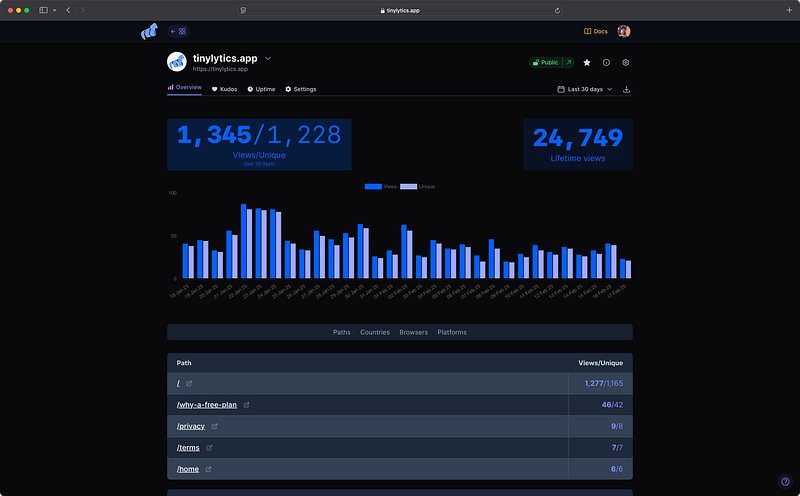This screenshot has width=800, height=496.
Task: Open site settings gear icon
Action: (626, 62)
